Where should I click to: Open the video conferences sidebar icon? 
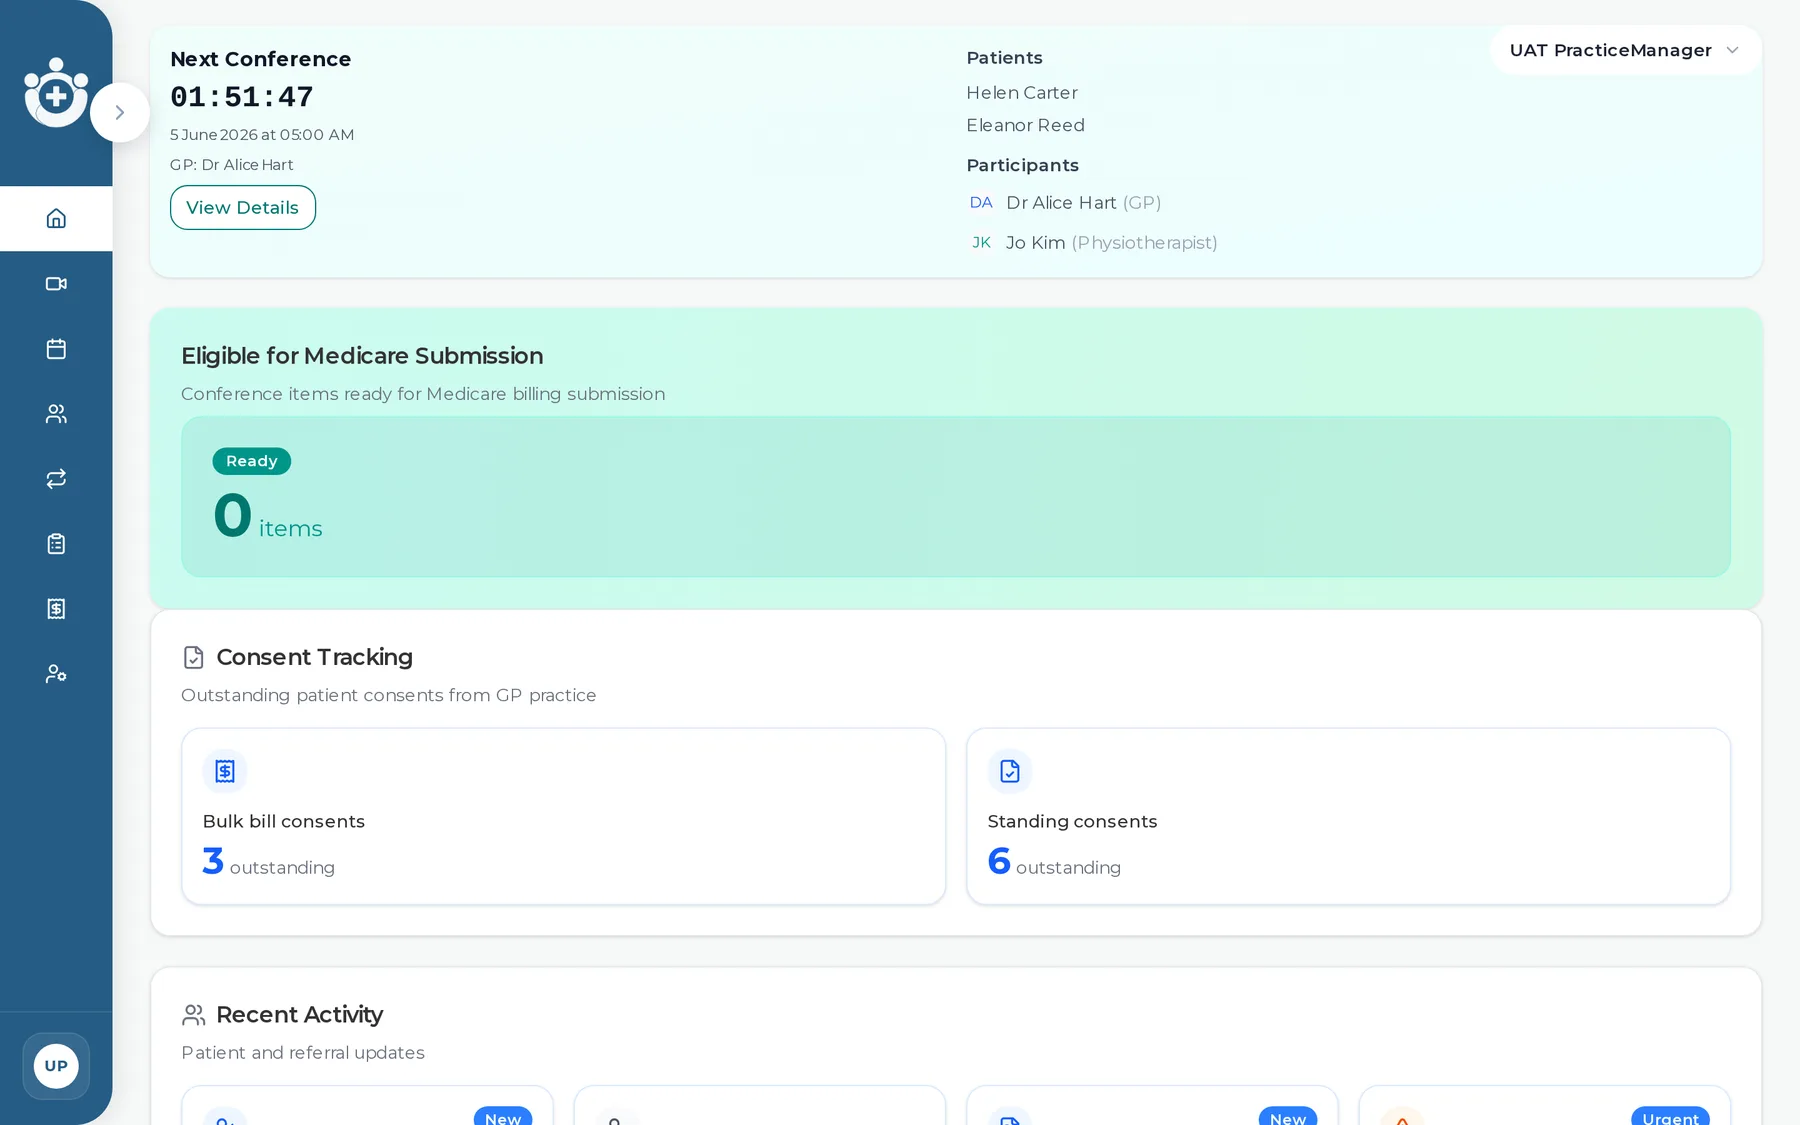[56, 283]
